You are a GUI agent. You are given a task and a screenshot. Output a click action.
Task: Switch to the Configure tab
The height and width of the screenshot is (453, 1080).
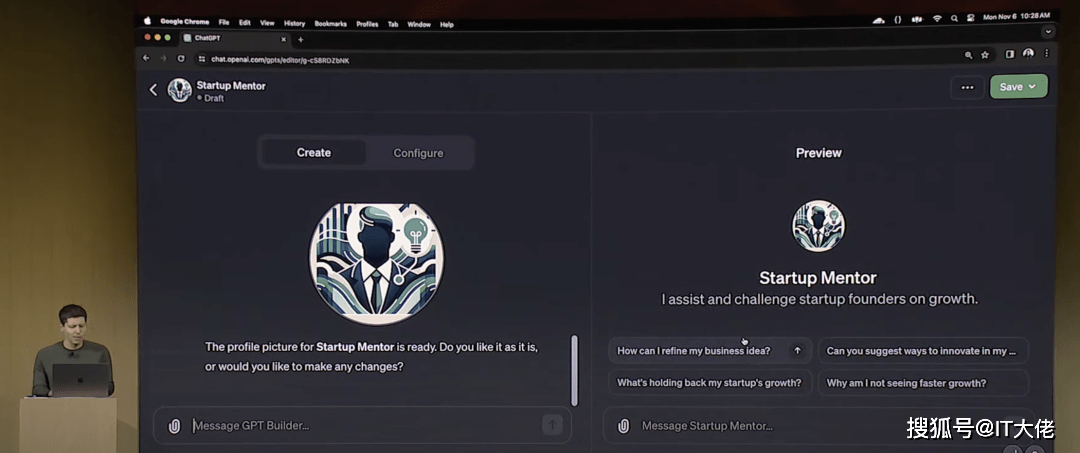coord(418,153)
